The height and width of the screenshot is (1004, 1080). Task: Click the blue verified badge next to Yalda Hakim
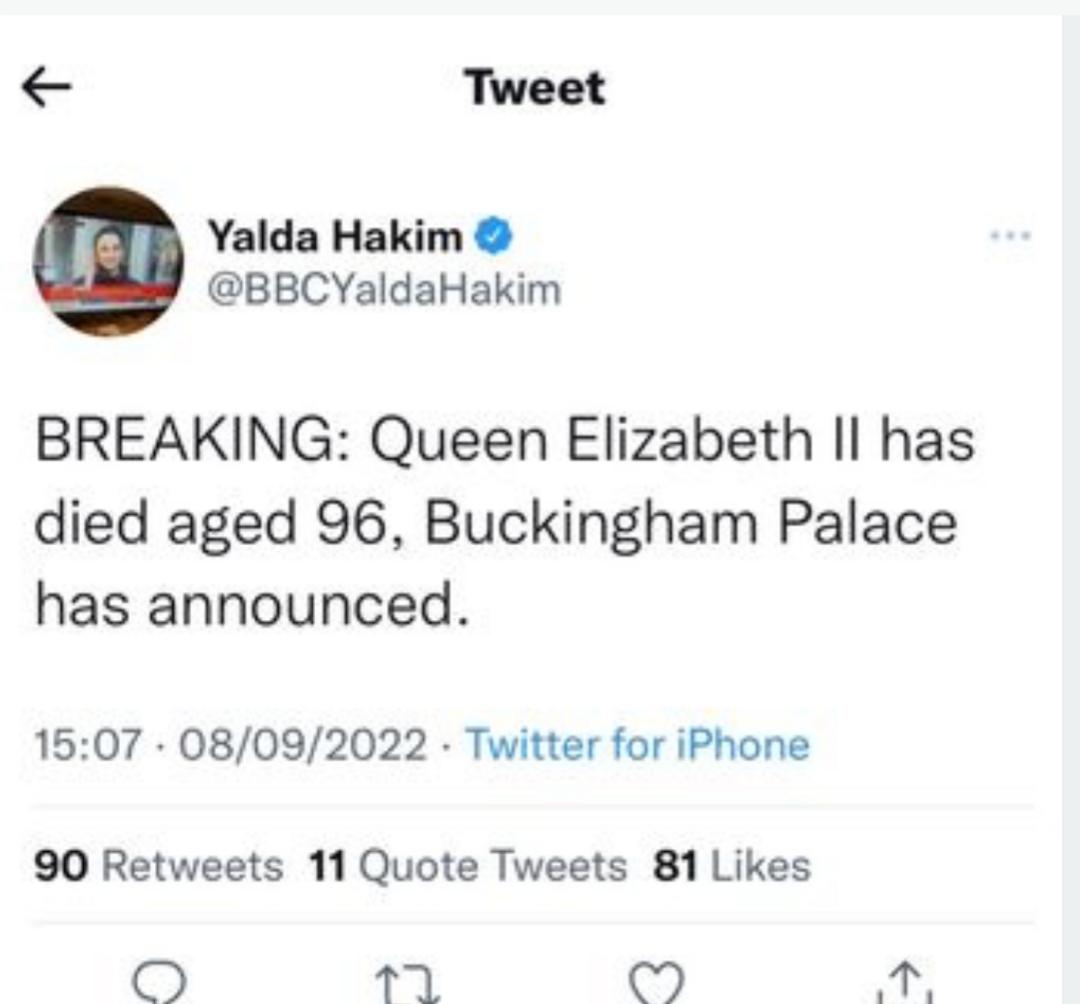pos(492,237)
